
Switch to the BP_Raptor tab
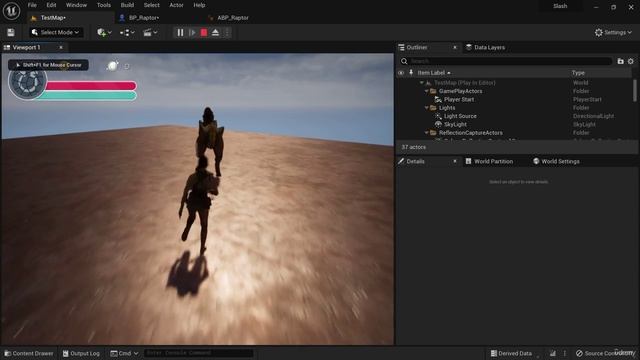[x=144, y=18]
